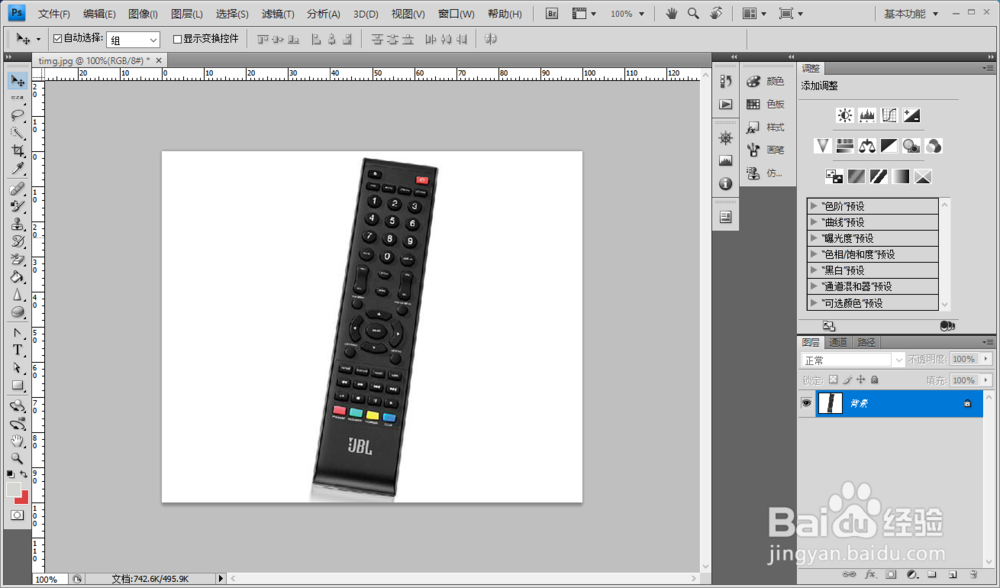1000x588 pixels.
Task: Open the 滤镜(T) menu
Action: tap(277, 13)
